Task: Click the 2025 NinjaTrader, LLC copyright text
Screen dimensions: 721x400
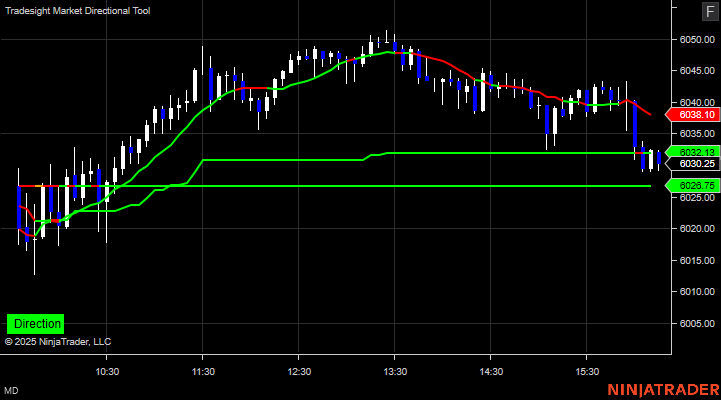Action: pos(58,342)
